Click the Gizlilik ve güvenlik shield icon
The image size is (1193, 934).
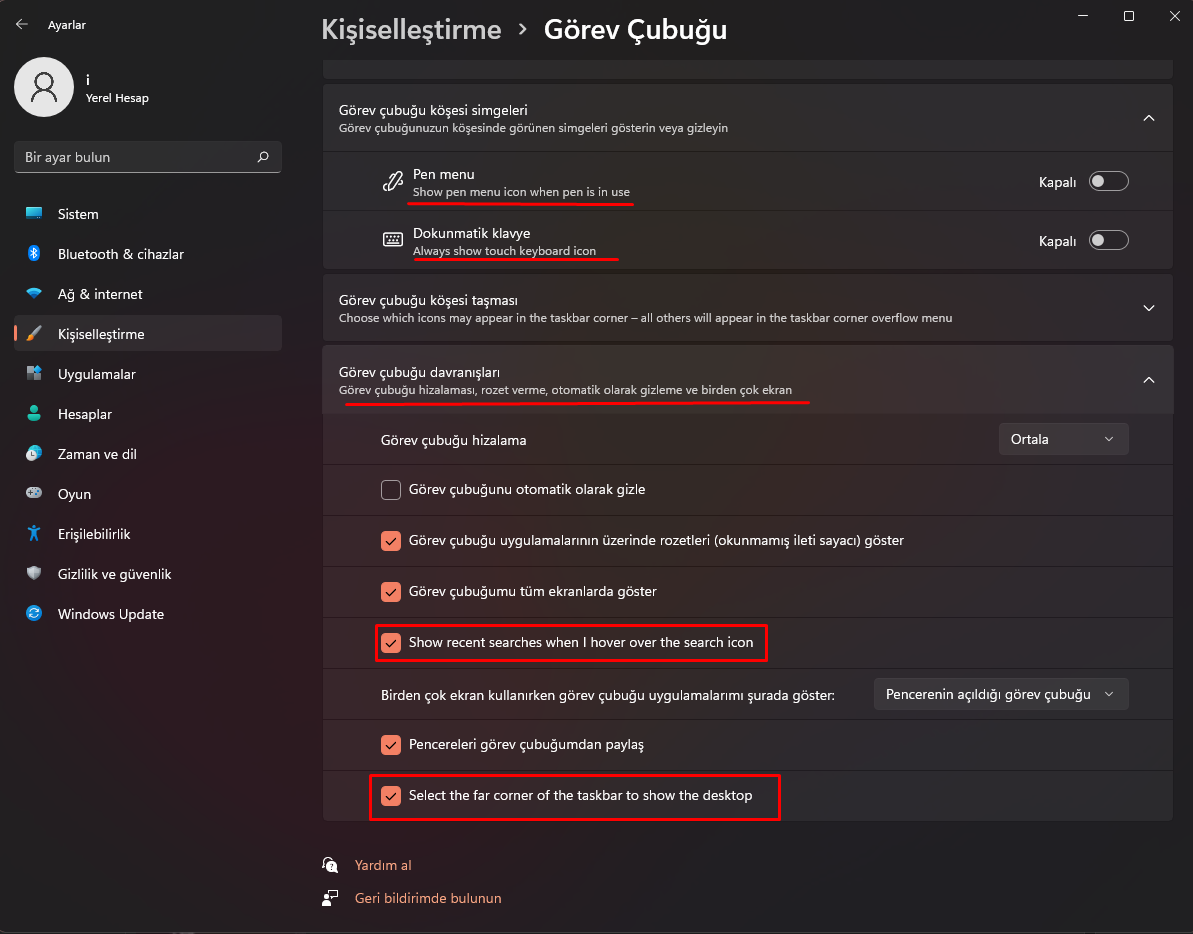click(x=34, y=574)
